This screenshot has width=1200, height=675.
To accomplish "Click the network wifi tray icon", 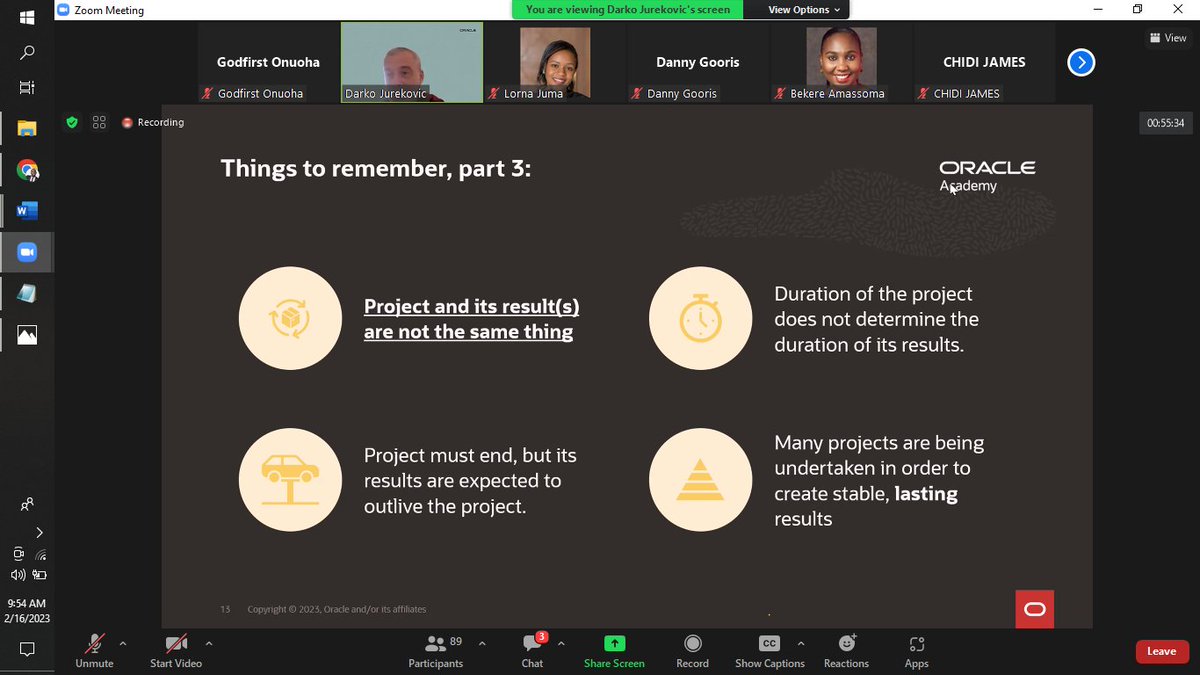I will (40, 554).
